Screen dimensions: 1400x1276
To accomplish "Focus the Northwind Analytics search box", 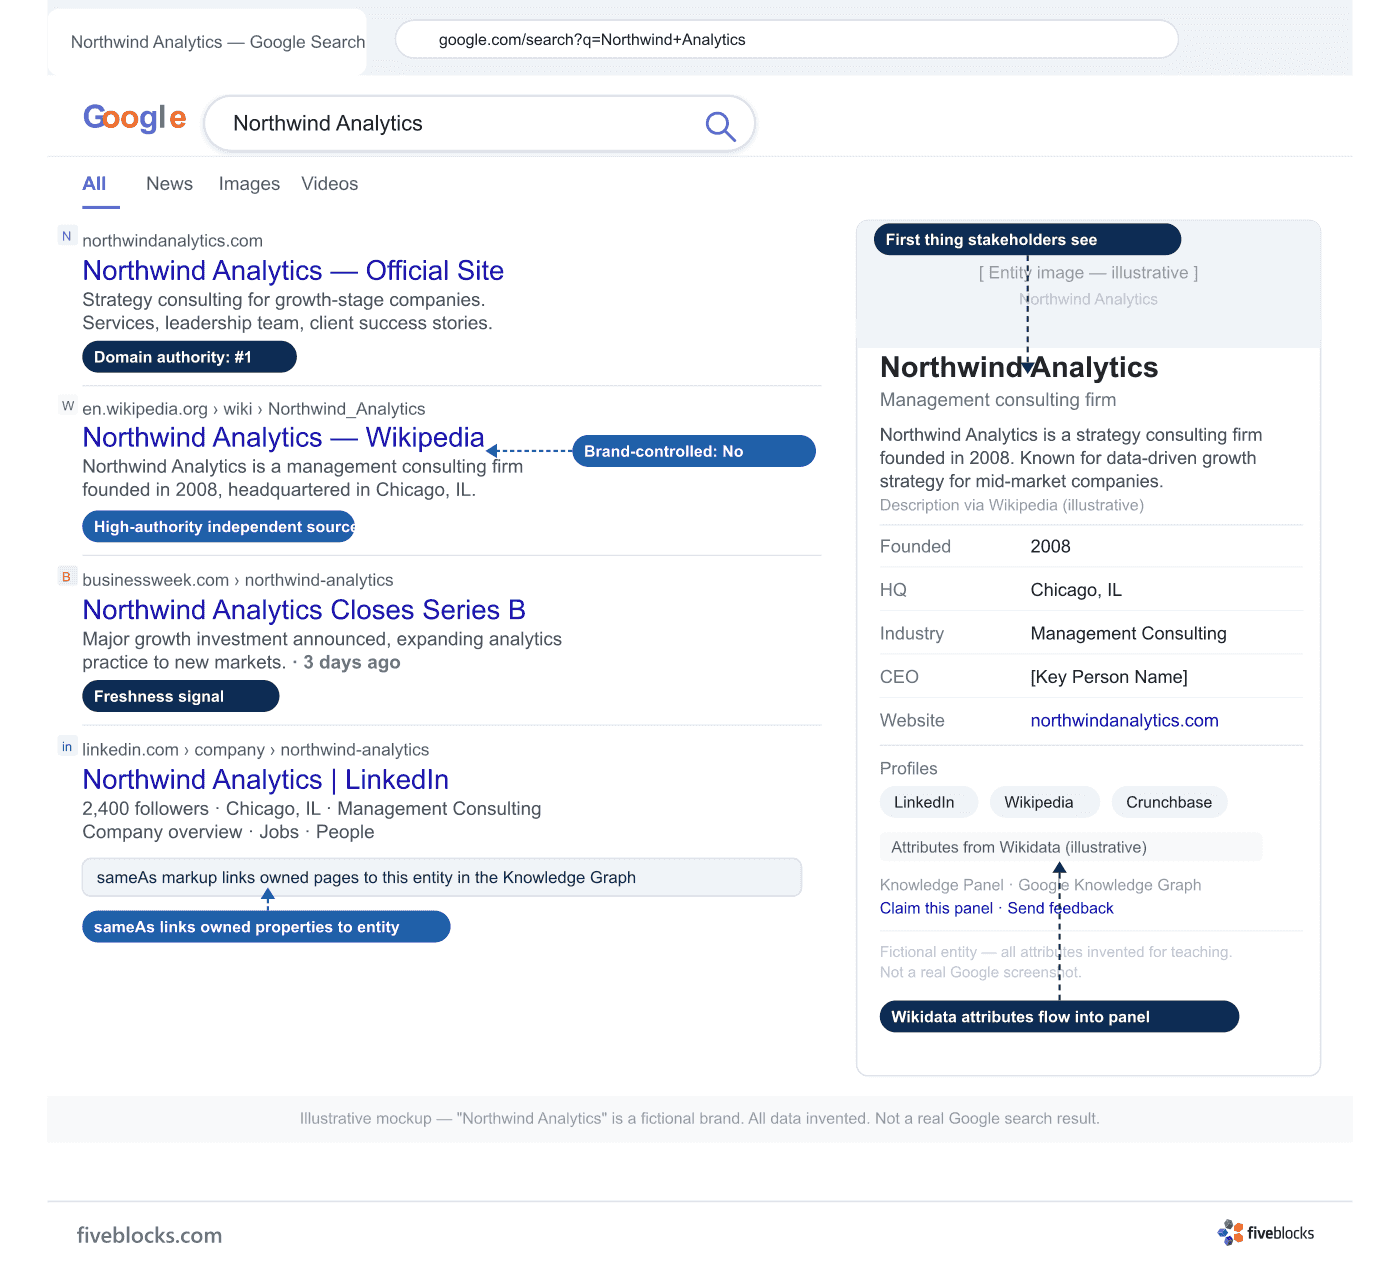I will pyautogui.click(x=479, y=124).
